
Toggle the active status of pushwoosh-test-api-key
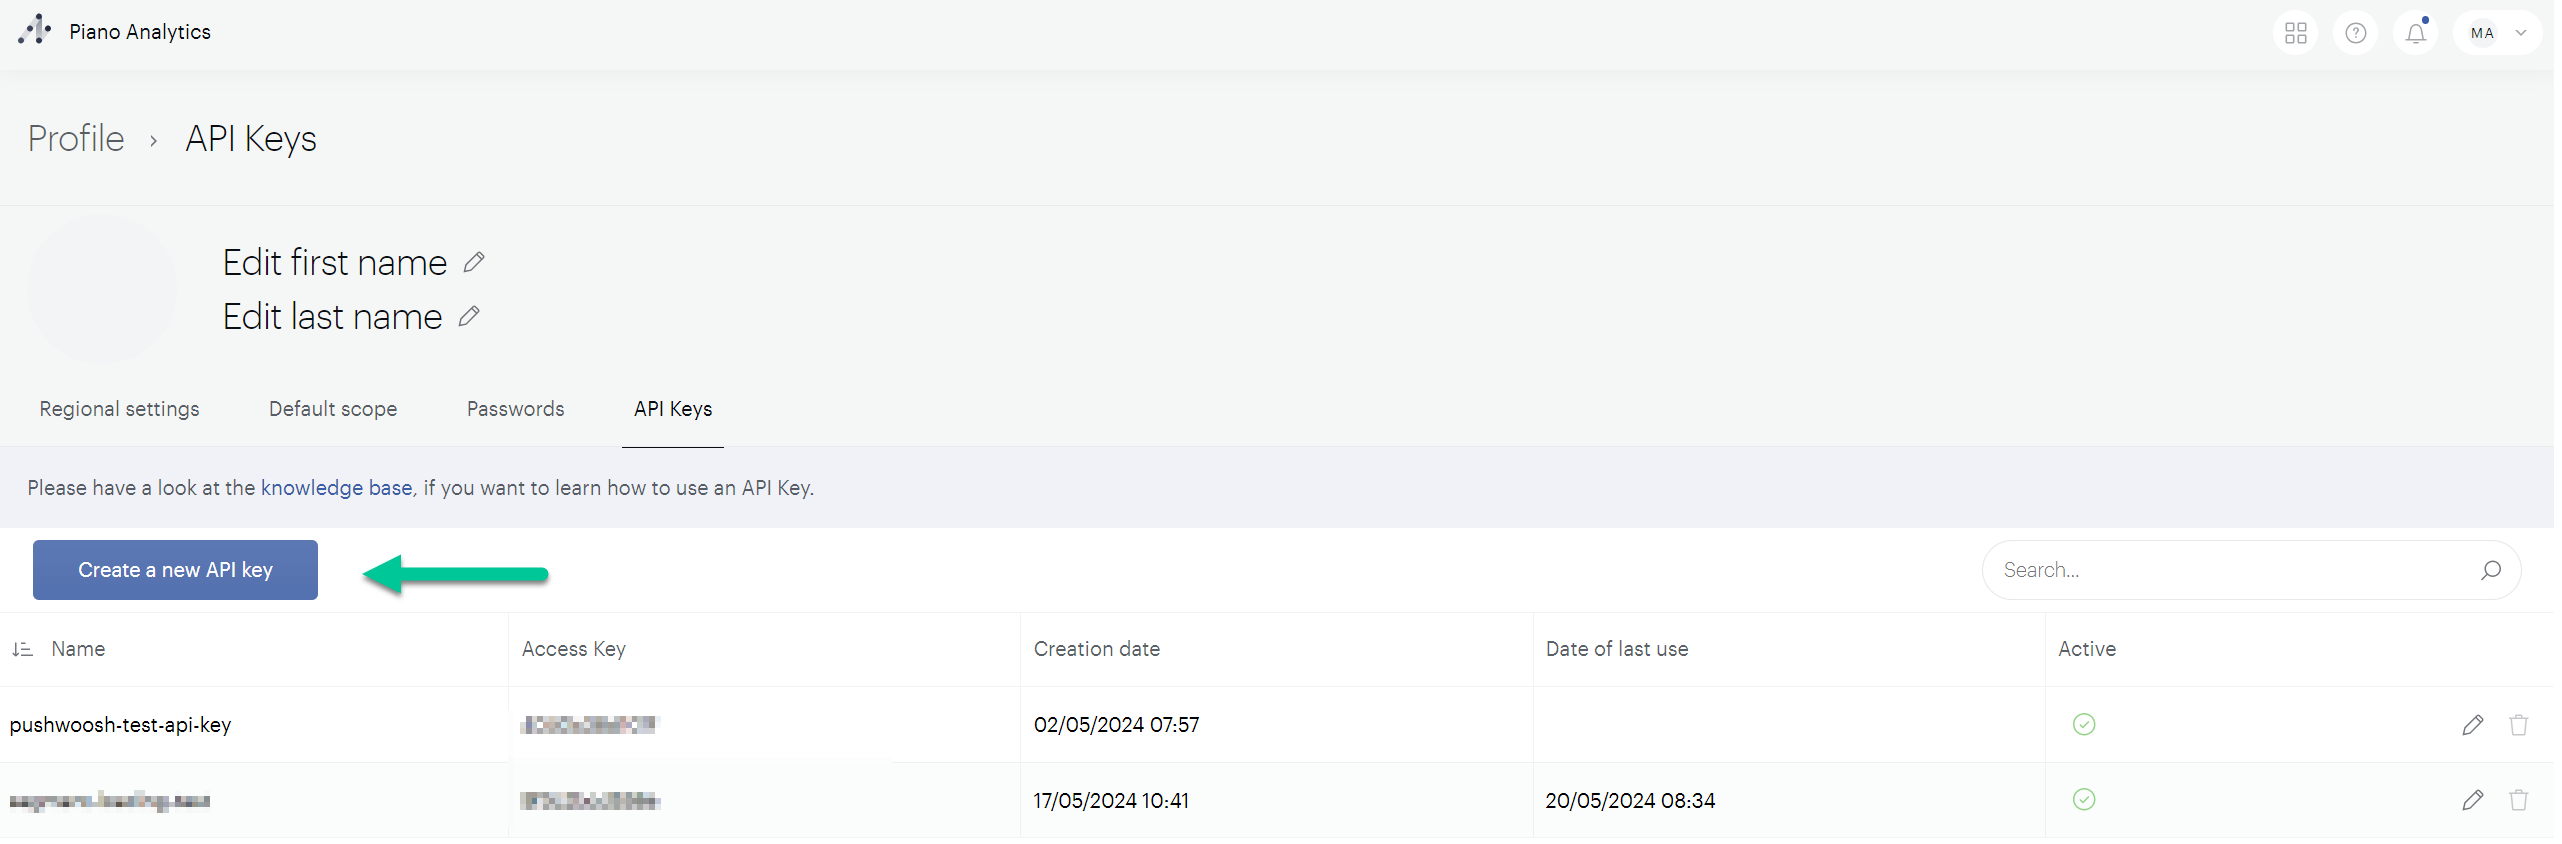pyautogui.click(x=2084, y=724)
